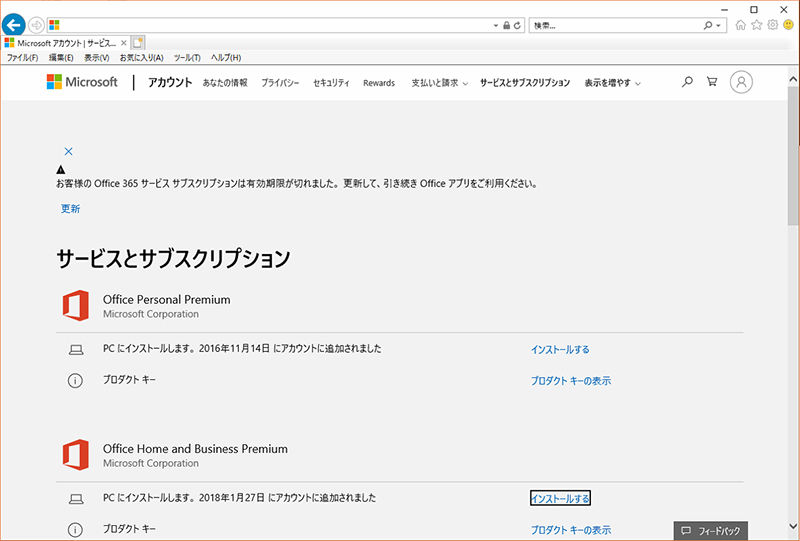Image resolution: width=800 pixels, height=541 pixels.
Task: Click laptop icon in Office Personal Premium row
Action: tap(76, 350)
